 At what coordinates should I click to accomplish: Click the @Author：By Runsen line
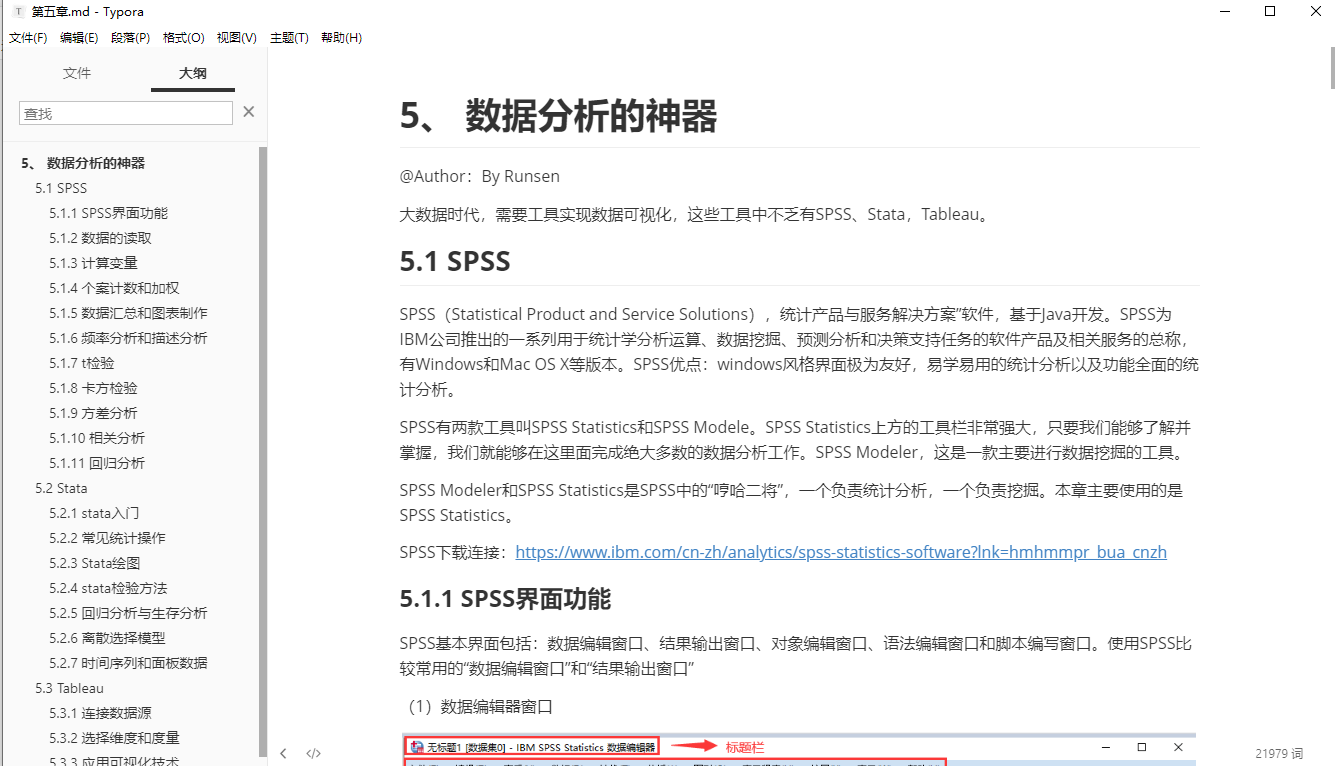point(480,176)
